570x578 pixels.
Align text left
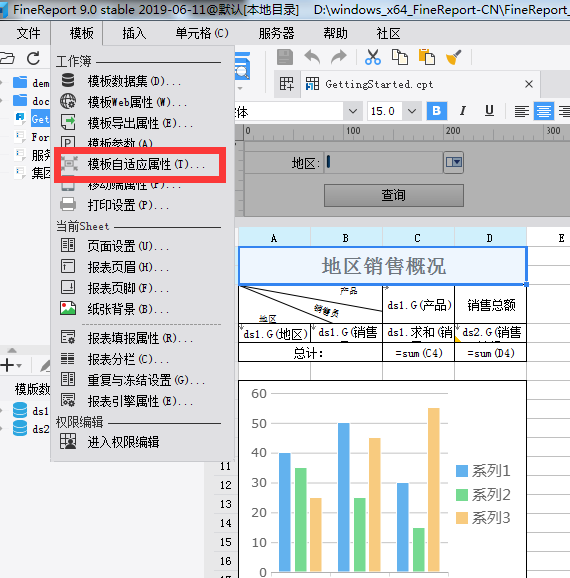click(x=522, y=111)
